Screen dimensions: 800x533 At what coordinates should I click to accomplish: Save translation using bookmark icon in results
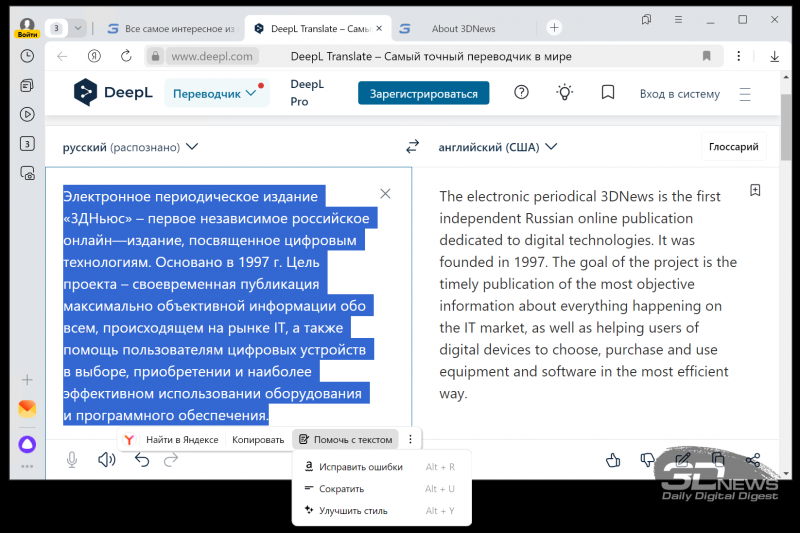755,190
